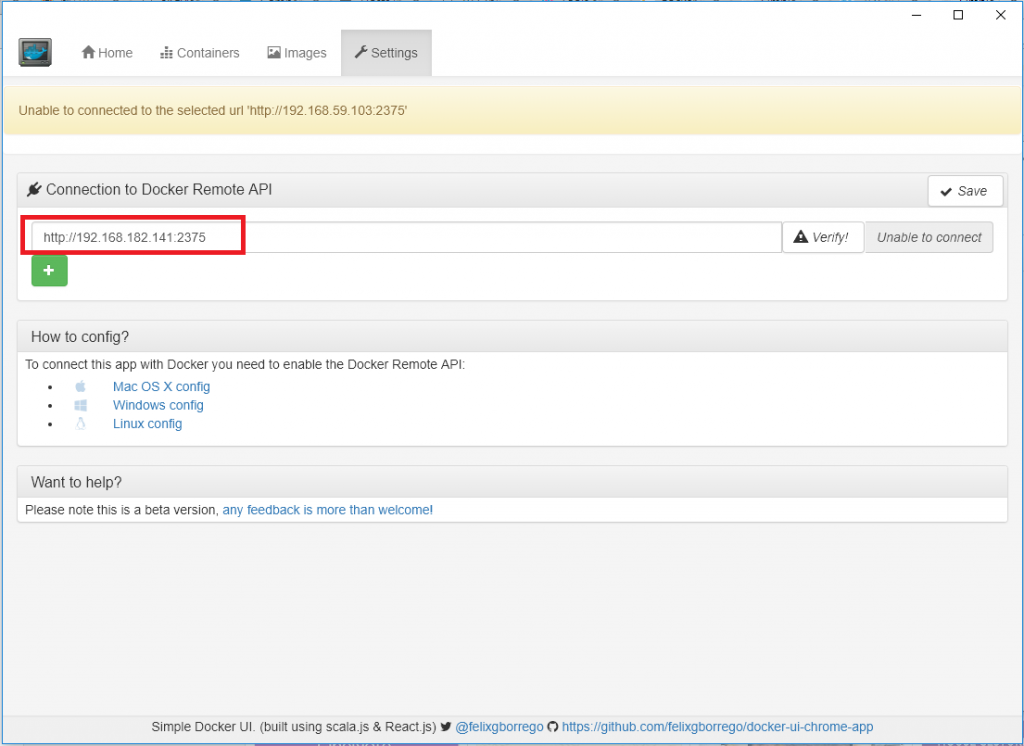Minimize the Docker UI window
This screenshot has height=746, width=1024.
tap(916, 15)
